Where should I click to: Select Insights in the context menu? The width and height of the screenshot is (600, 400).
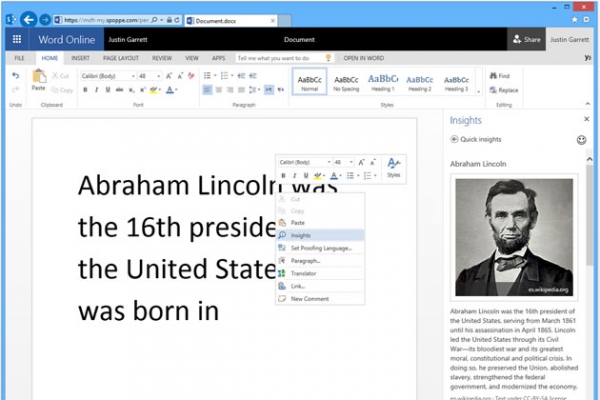[x=320, y=235]
